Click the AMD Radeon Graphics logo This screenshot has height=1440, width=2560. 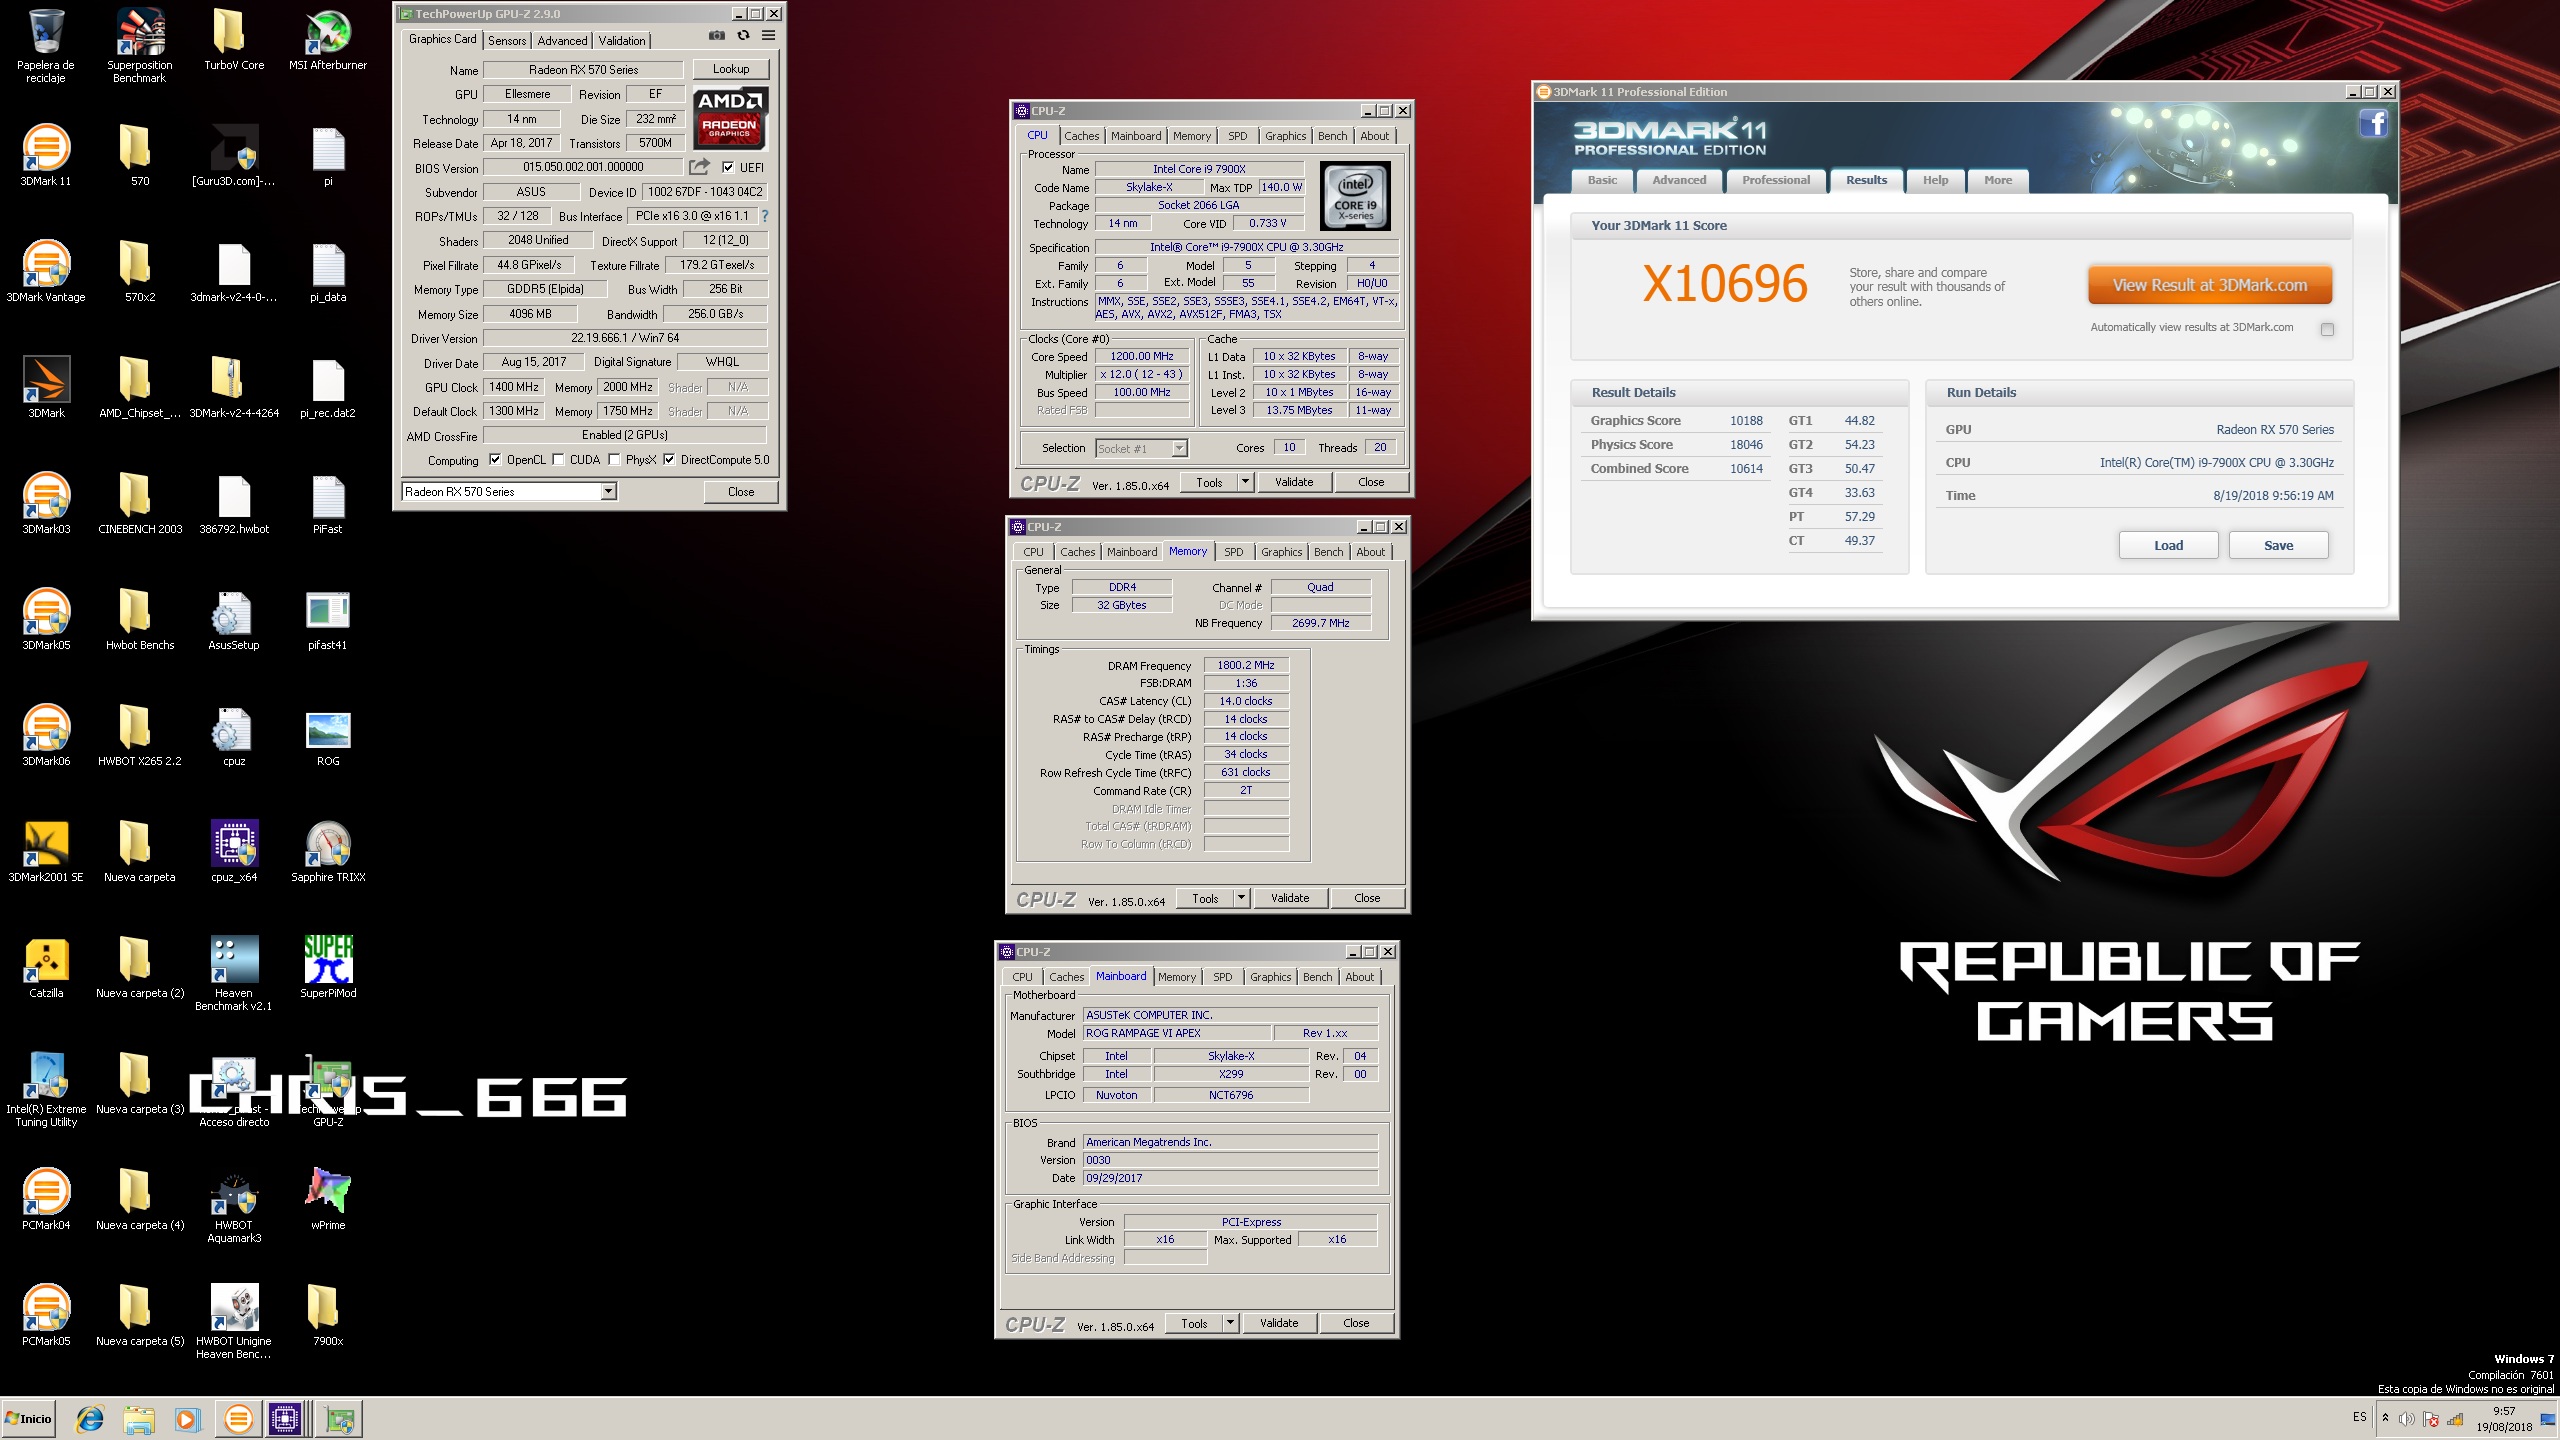[x=730, y=118]
